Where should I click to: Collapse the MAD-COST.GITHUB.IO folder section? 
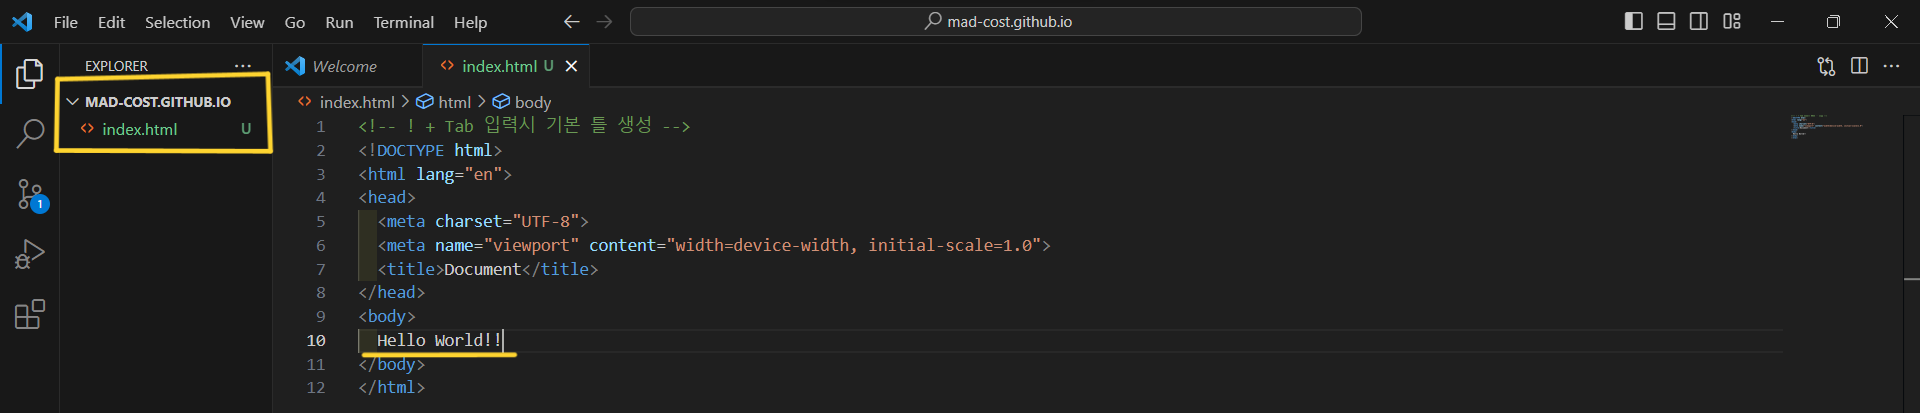(73, 102)
